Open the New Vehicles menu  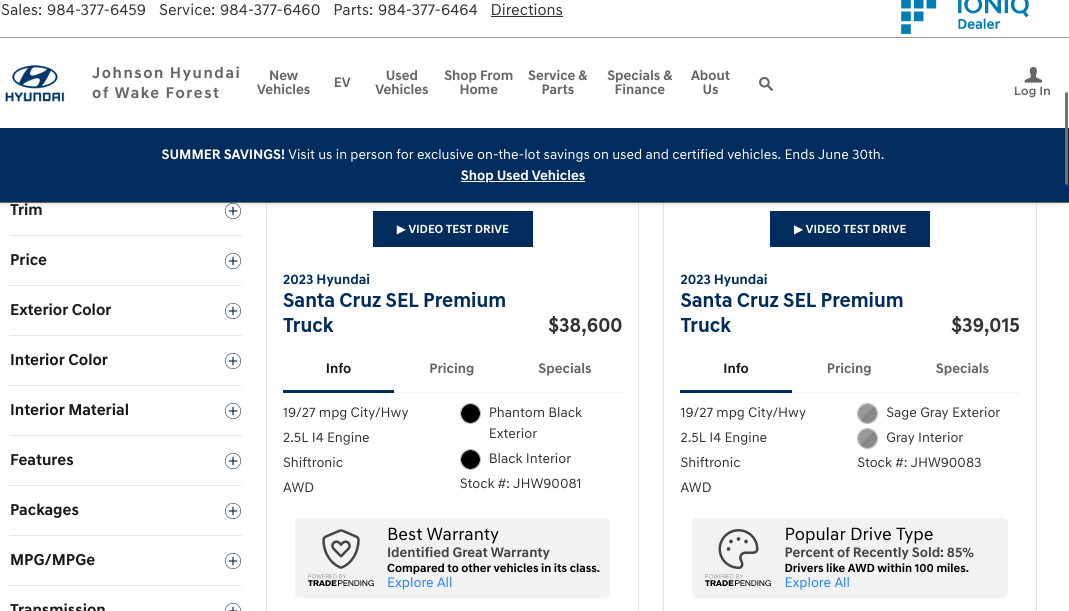tap(283, 83)
